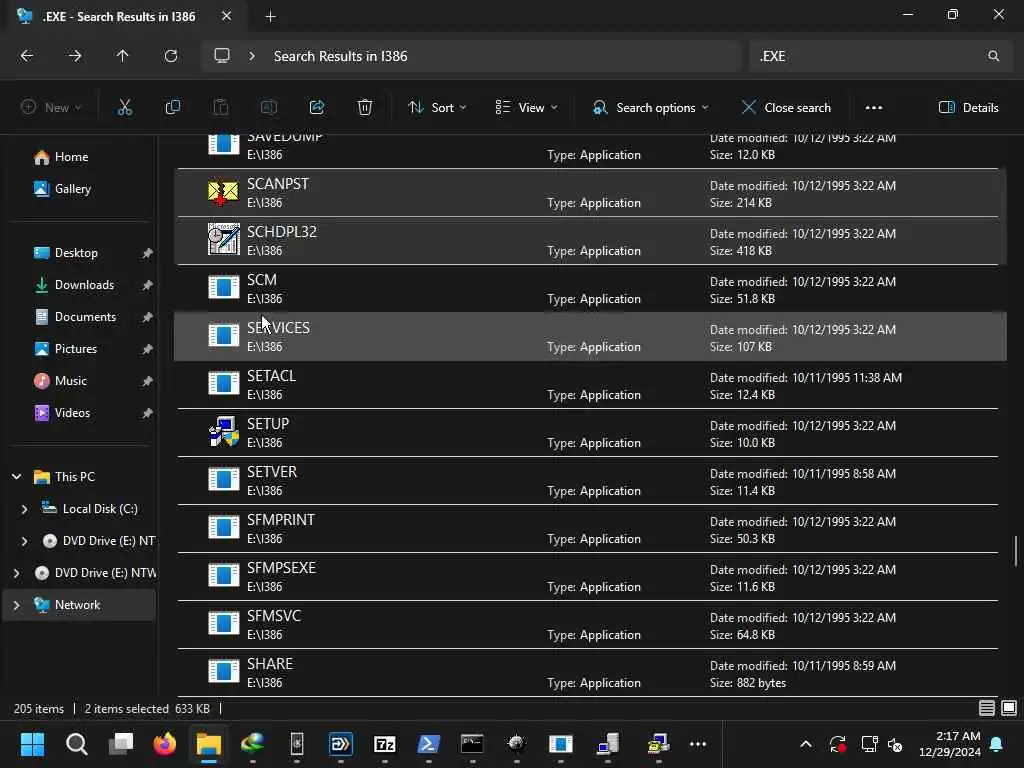Cut the selected items with the scissors icon
The image size is (1024, 768).
click(124, 107)
